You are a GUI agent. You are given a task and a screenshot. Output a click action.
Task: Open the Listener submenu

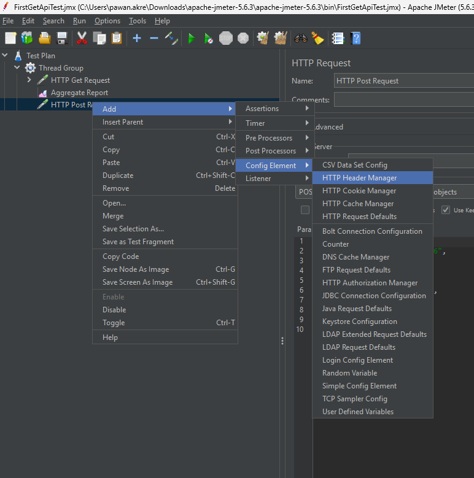pos(274,179)
